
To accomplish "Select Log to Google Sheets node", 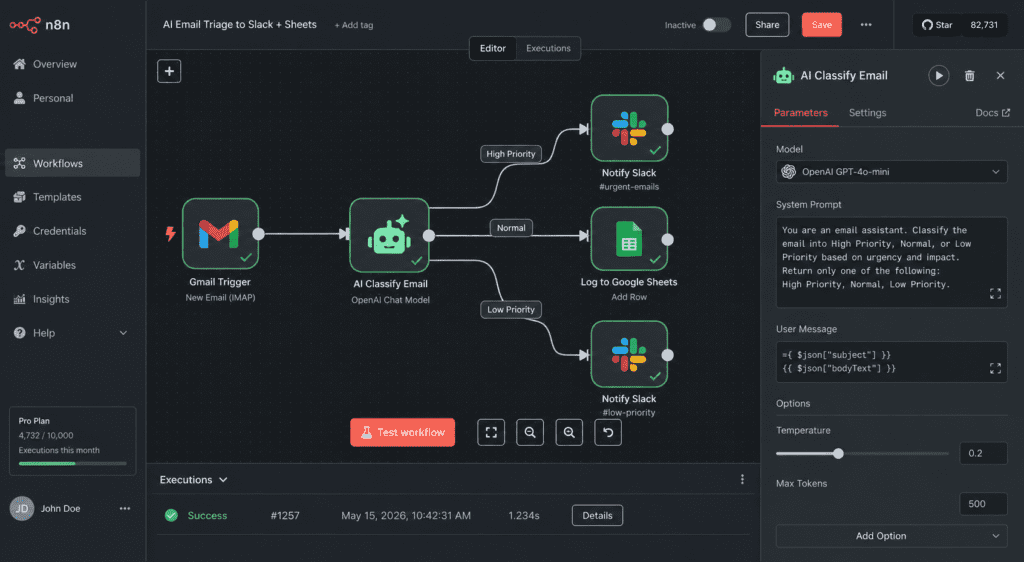I will coord(629,239).
